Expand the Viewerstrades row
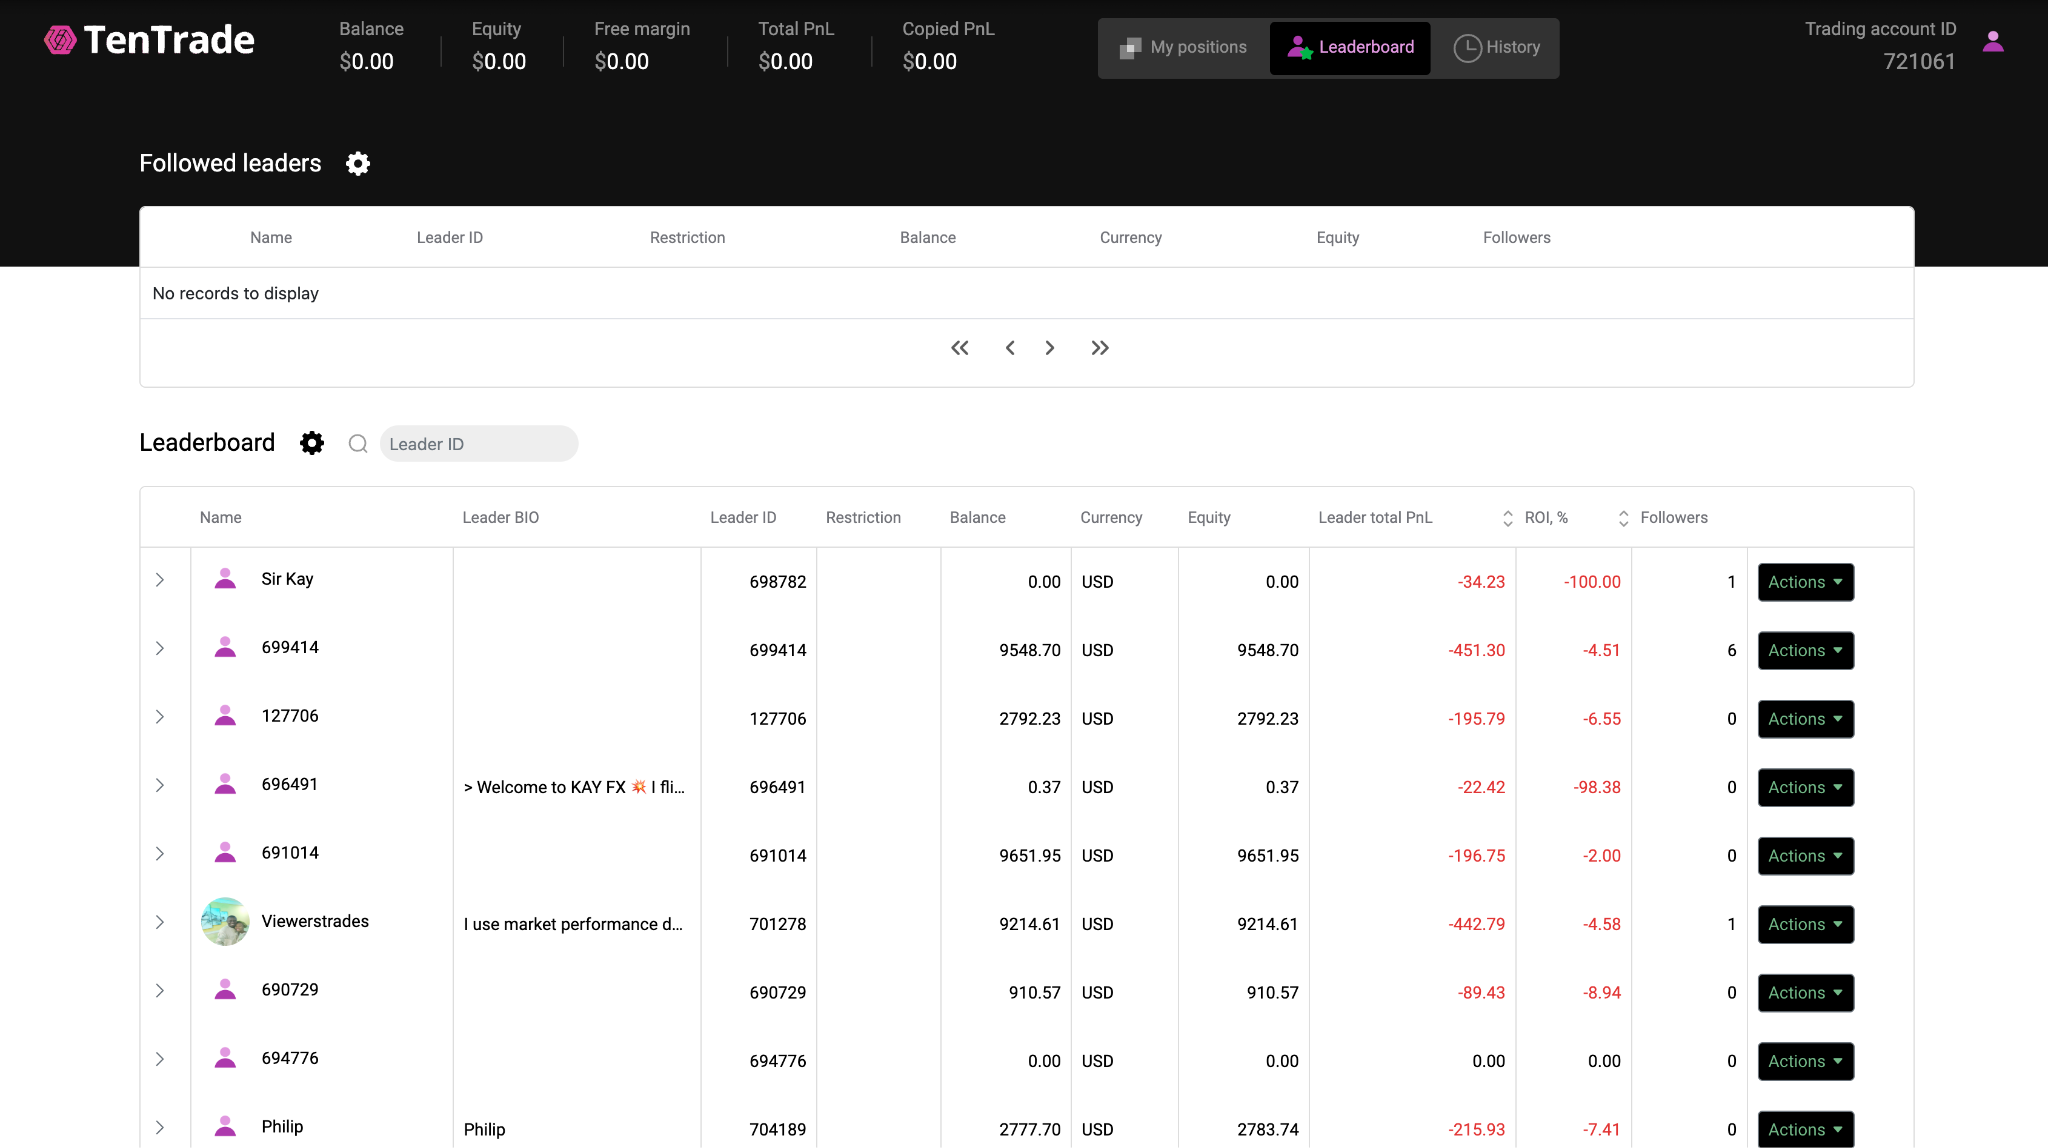This screenshot has height=1148, width=2048. click(x=160, y=922)
